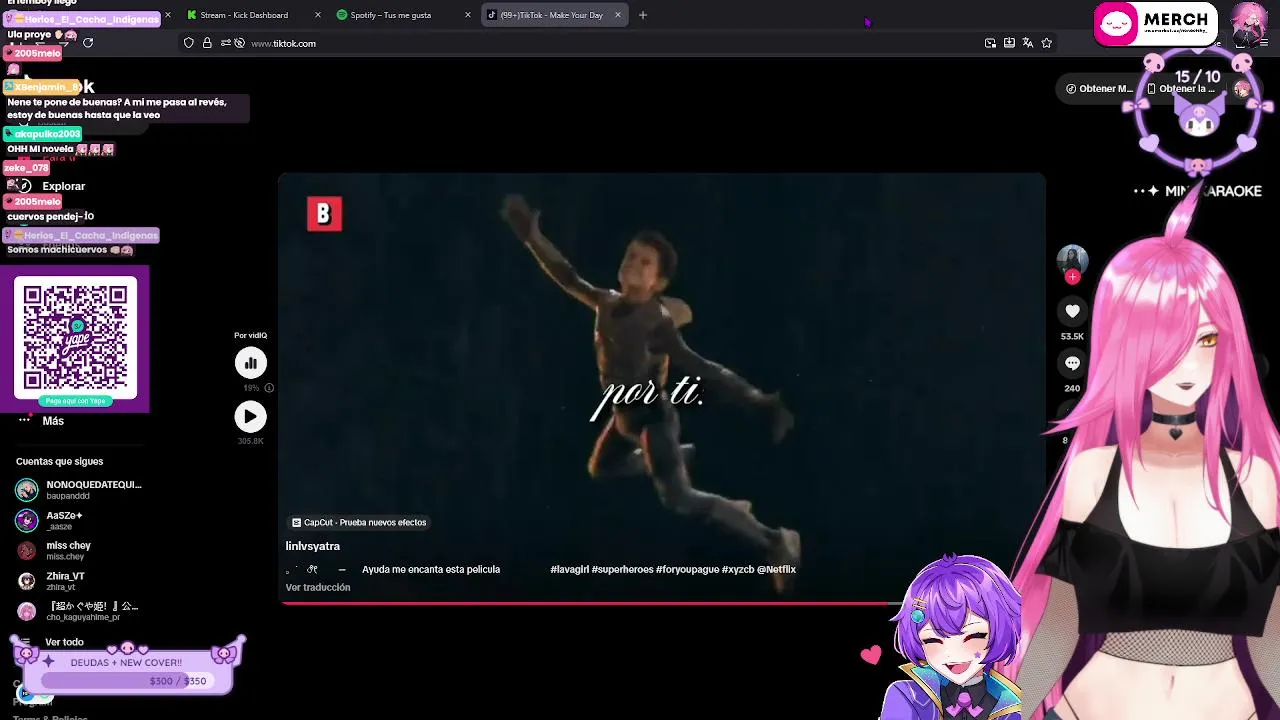The height and width of the screenshot is (720, 1280).
Task: Click Ver traducción under the caption
Action: pos(318,587)
